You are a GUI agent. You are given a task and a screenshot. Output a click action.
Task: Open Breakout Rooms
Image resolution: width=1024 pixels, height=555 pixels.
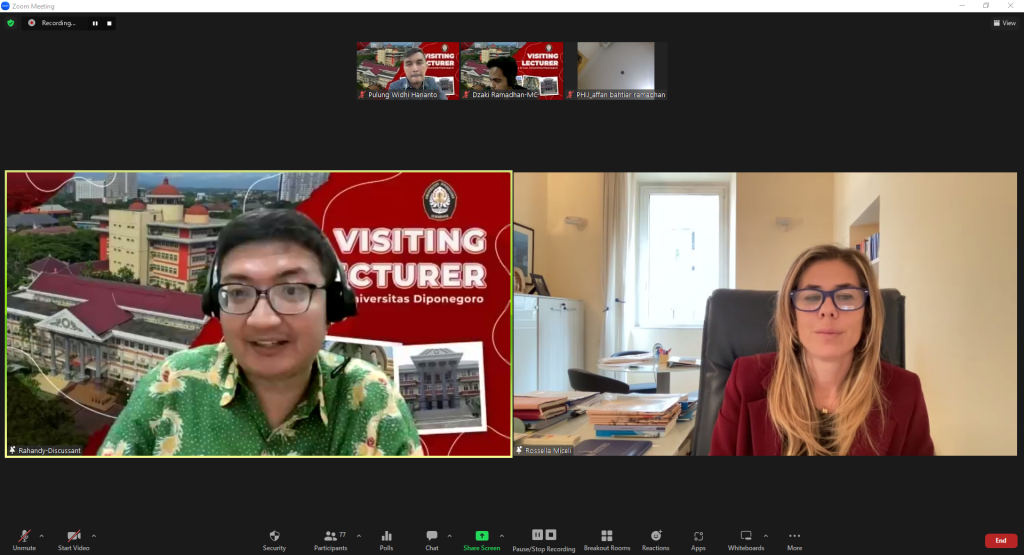point(607,540)
